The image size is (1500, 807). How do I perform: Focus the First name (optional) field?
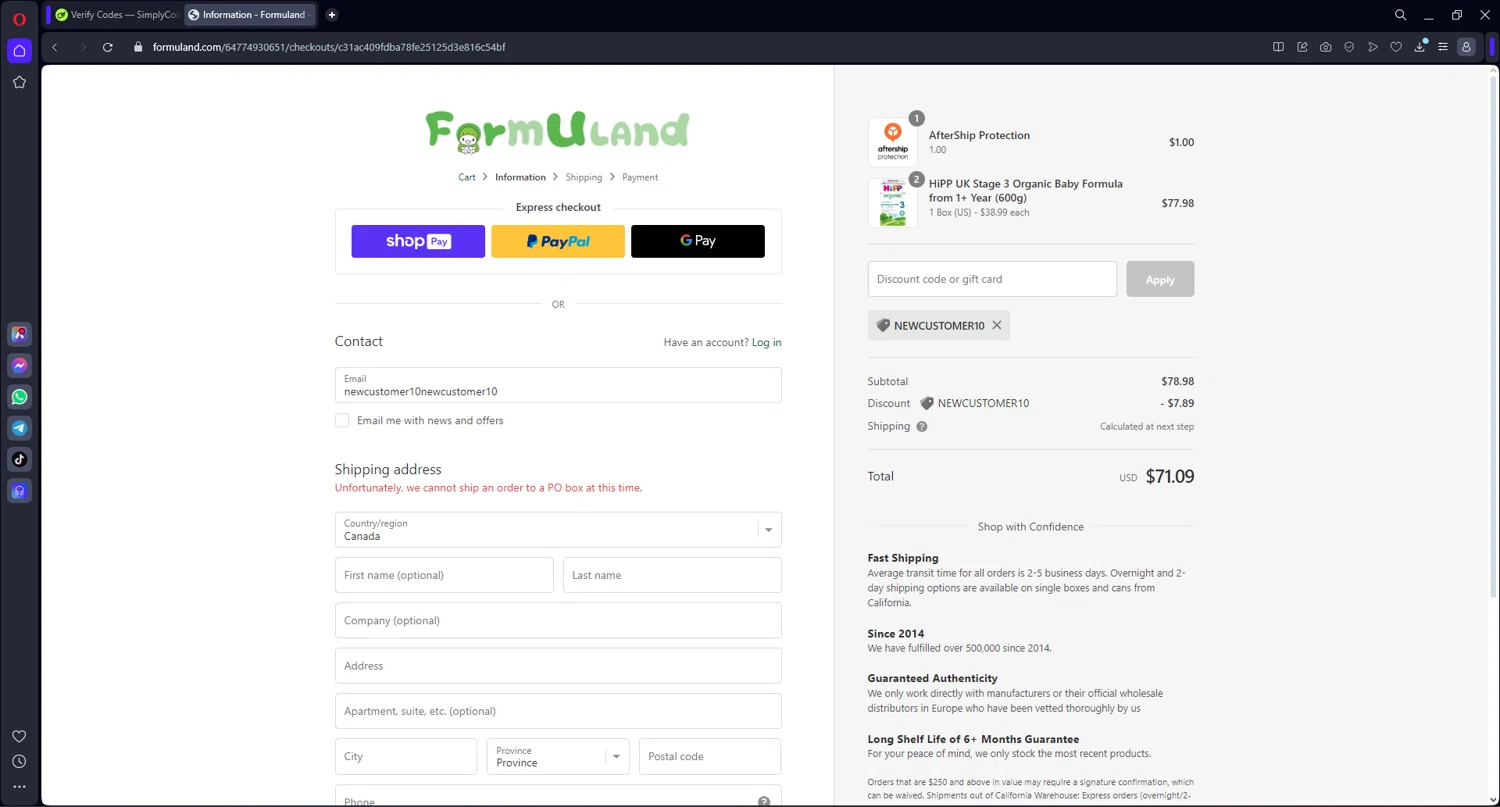(x=444, y=575)
